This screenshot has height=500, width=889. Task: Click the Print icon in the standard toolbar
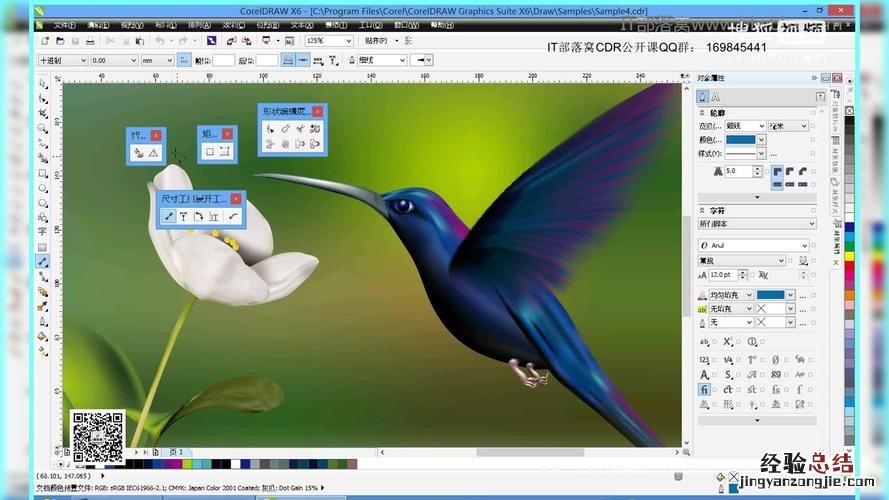tap(90, 41)
